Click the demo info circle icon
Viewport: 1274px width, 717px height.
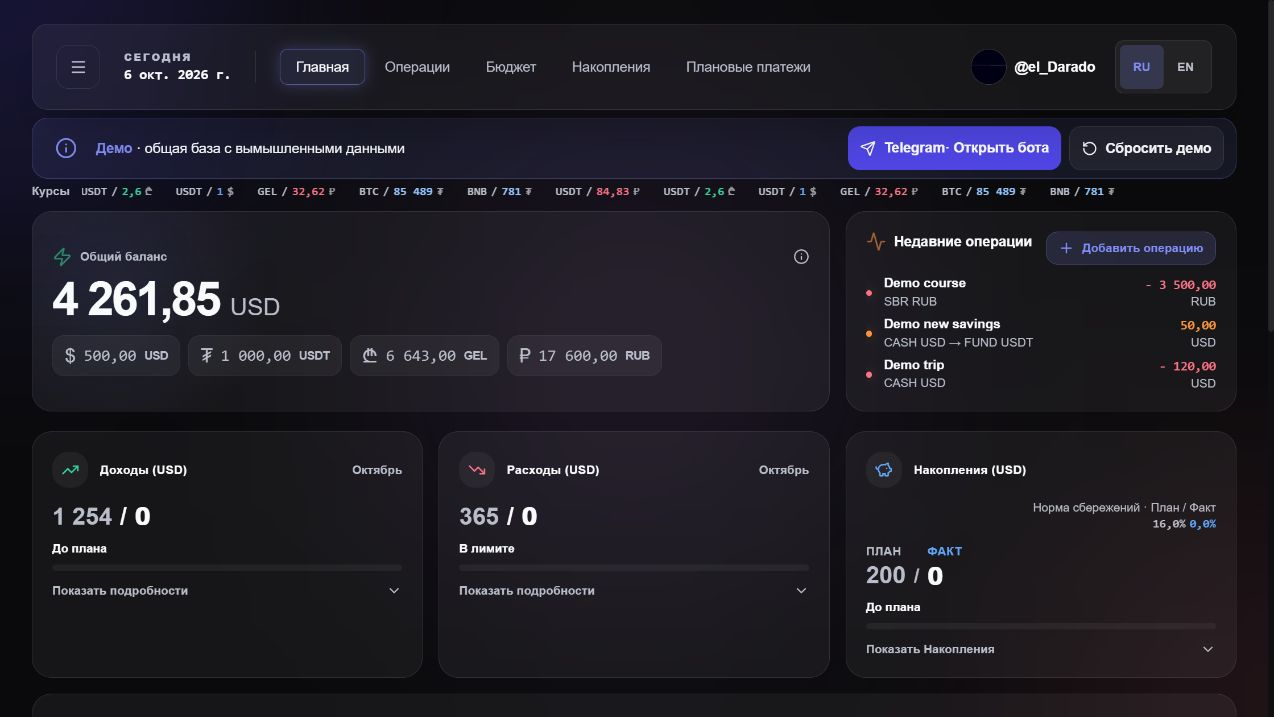pyautogui.click(x=66, y=148)
